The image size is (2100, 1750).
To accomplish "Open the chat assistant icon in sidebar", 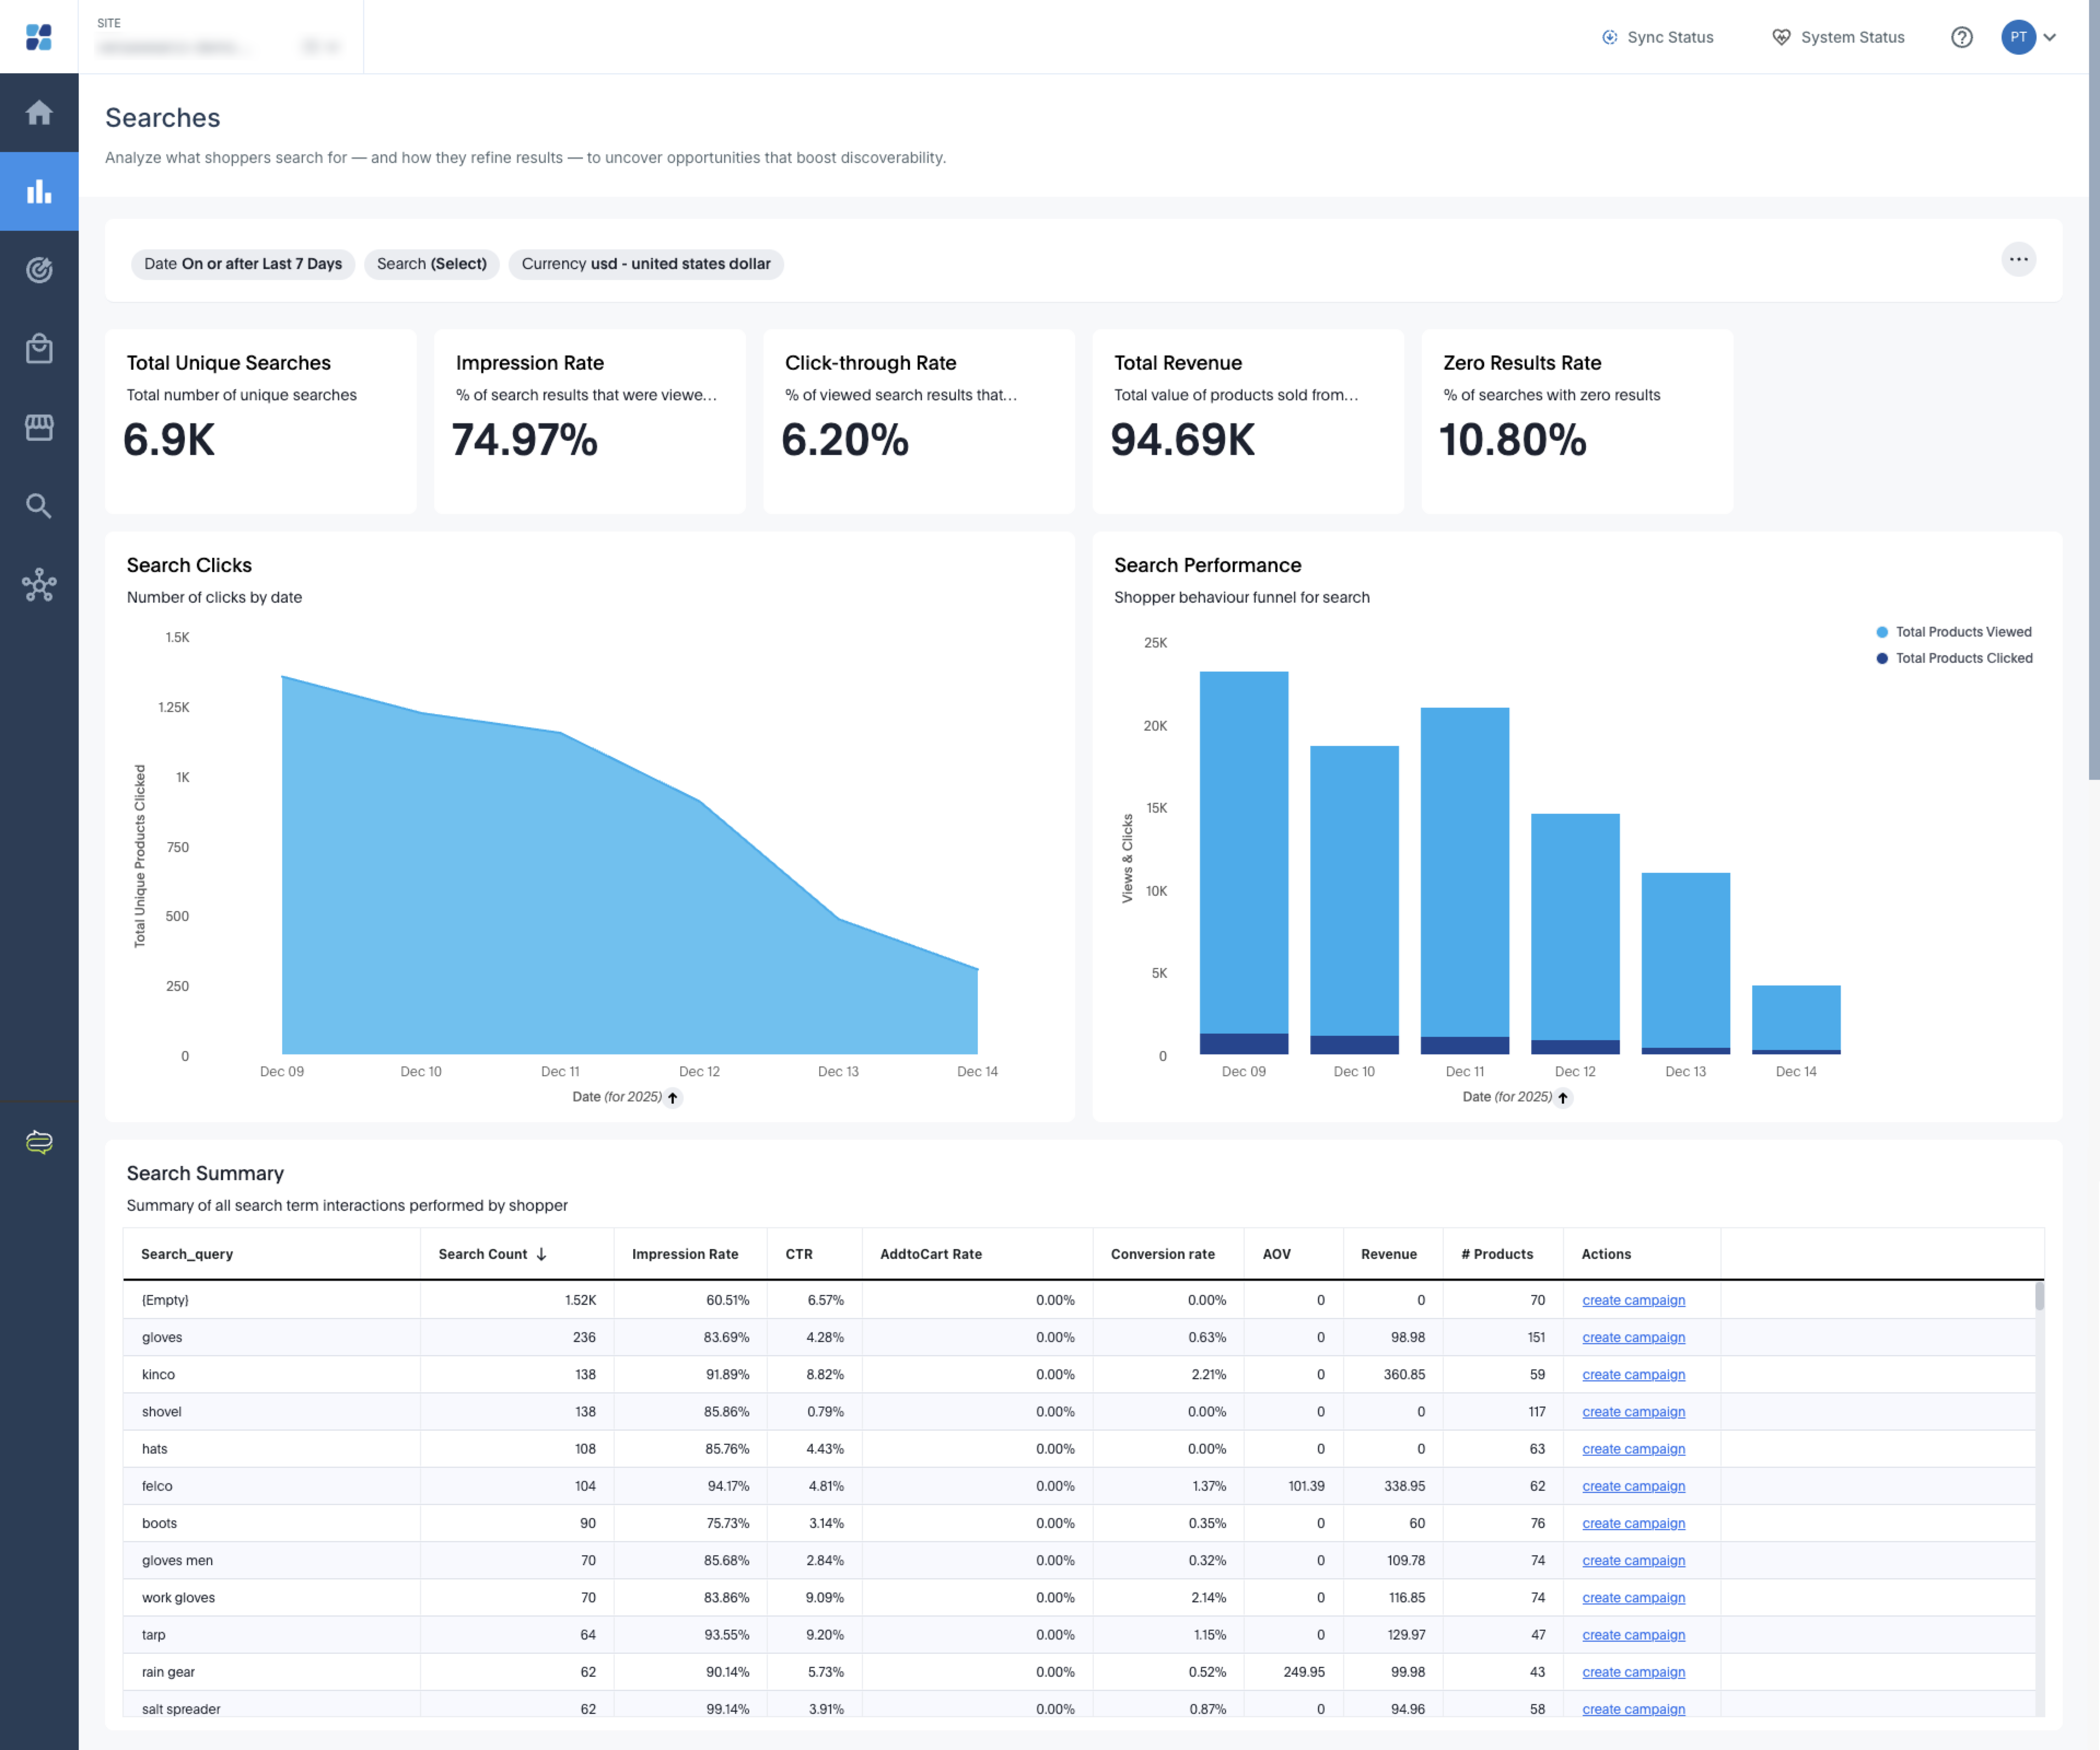I will click(x=39, y=1142).
